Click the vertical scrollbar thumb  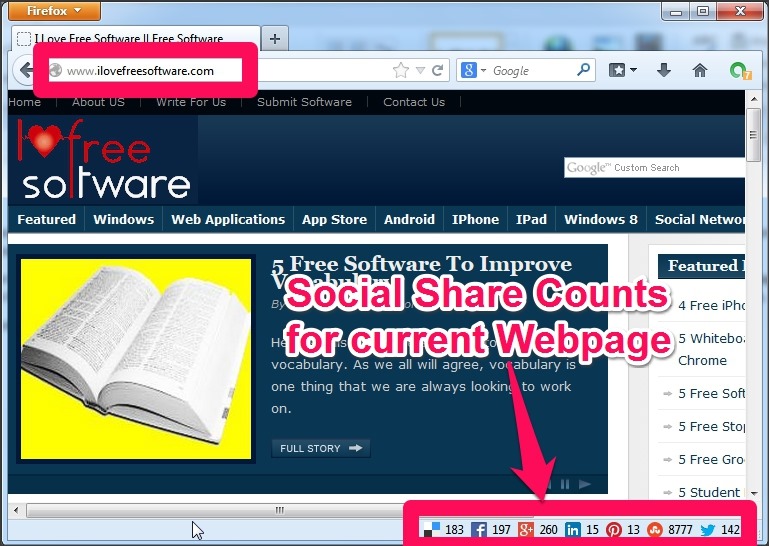754,135
